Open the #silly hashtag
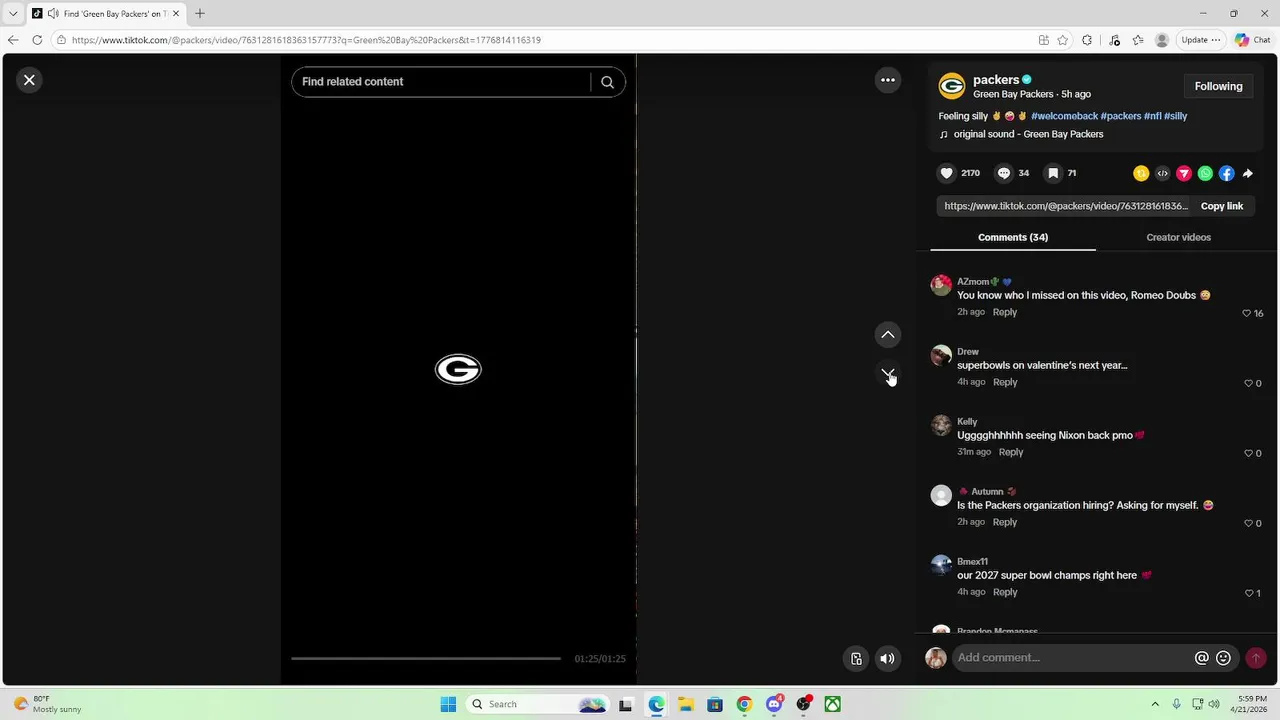The image size is (1280, 720). [x=1176, y=116]
